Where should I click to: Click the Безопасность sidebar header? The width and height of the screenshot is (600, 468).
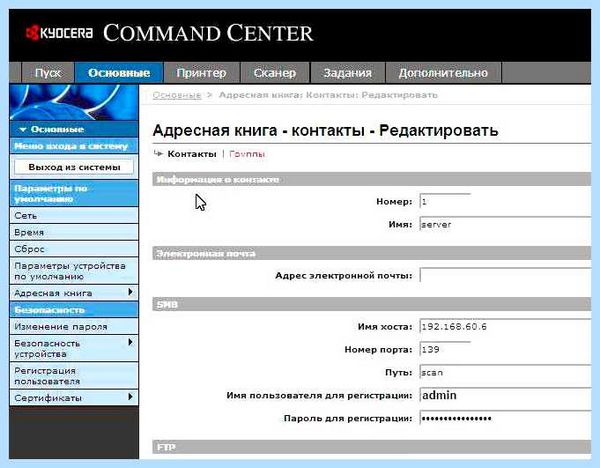point(74,310)
